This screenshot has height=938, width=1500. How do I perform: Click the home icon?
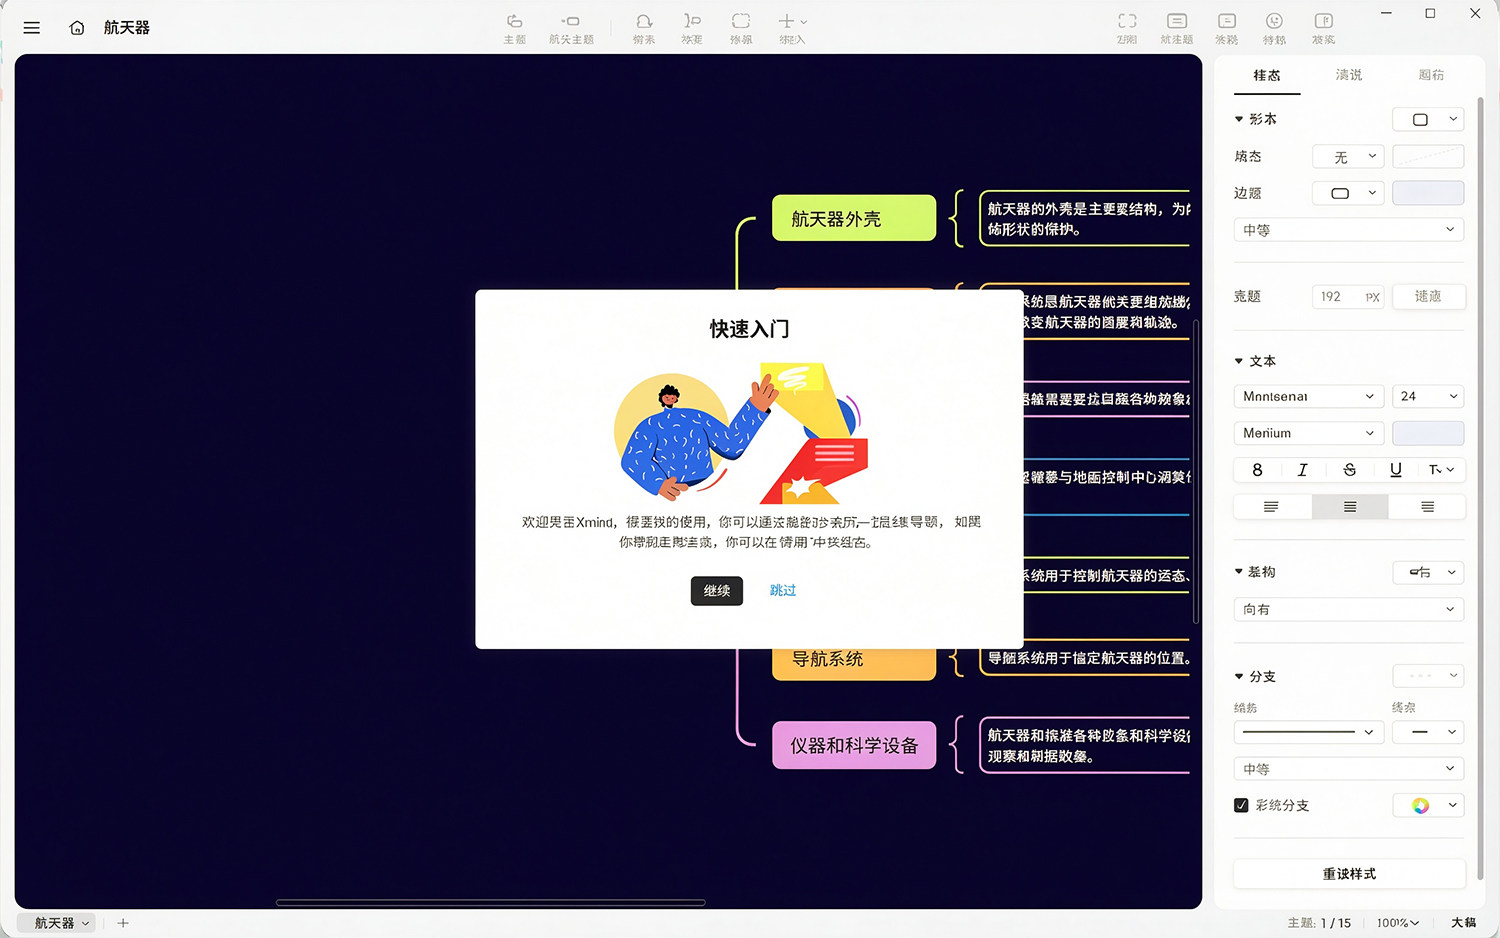[x=77, y=28]
